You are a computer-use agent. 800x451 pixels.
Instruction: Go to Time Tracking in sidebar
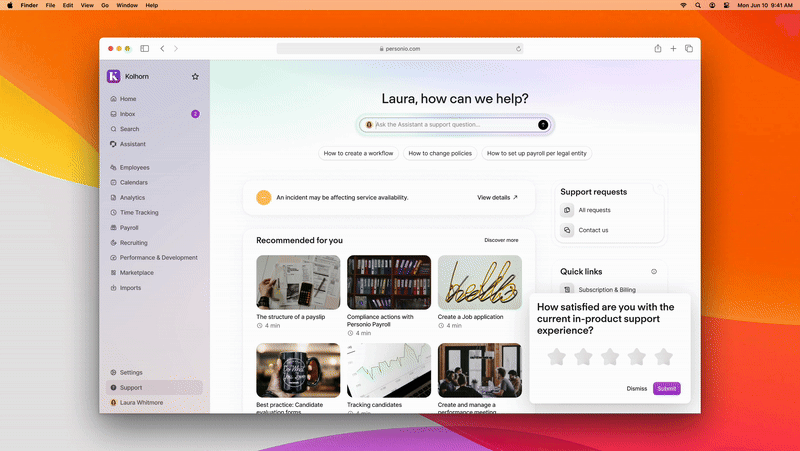(139, 212)
